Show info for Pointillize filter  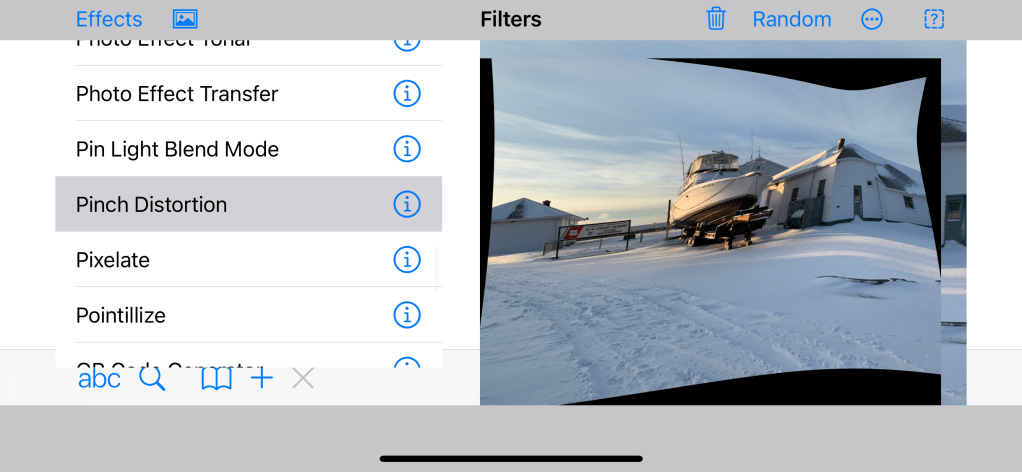click(x=406, y=315)
